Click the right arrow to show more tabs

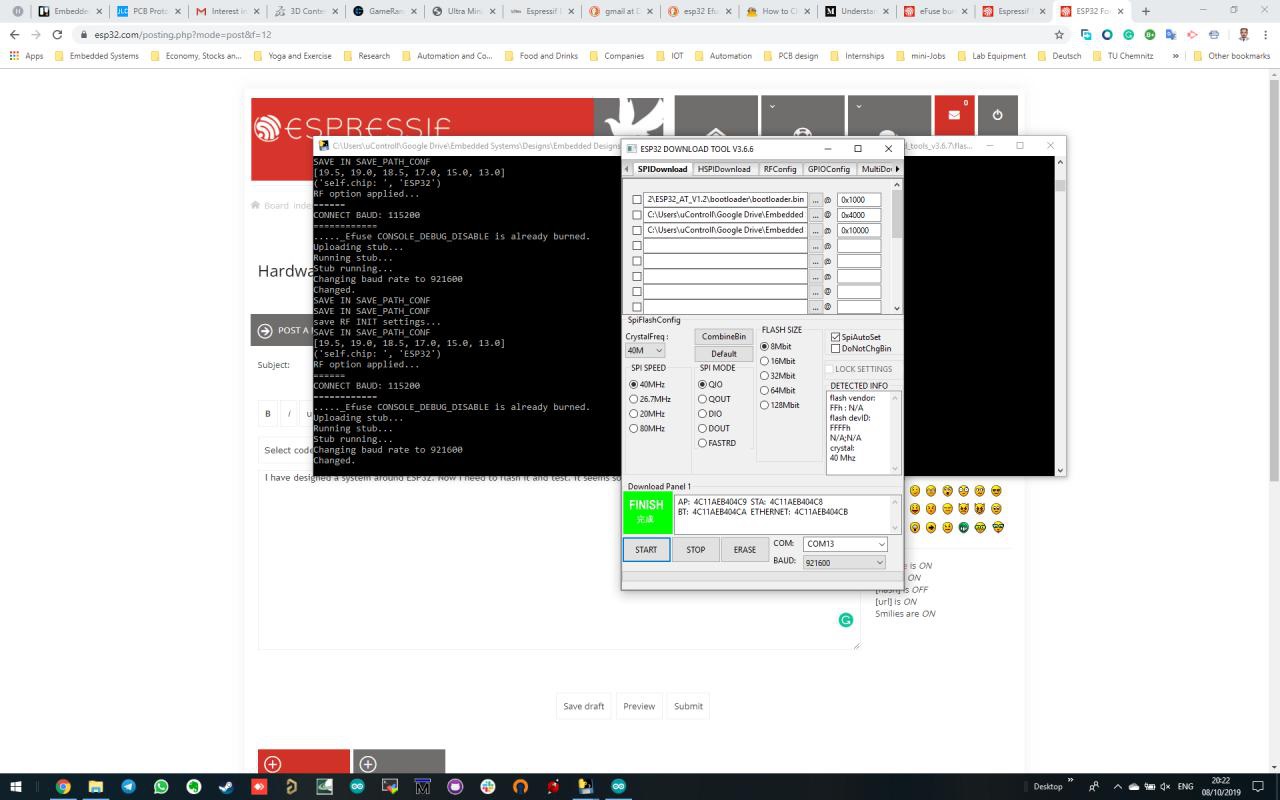pyautogui.click(x=897, y=169)
